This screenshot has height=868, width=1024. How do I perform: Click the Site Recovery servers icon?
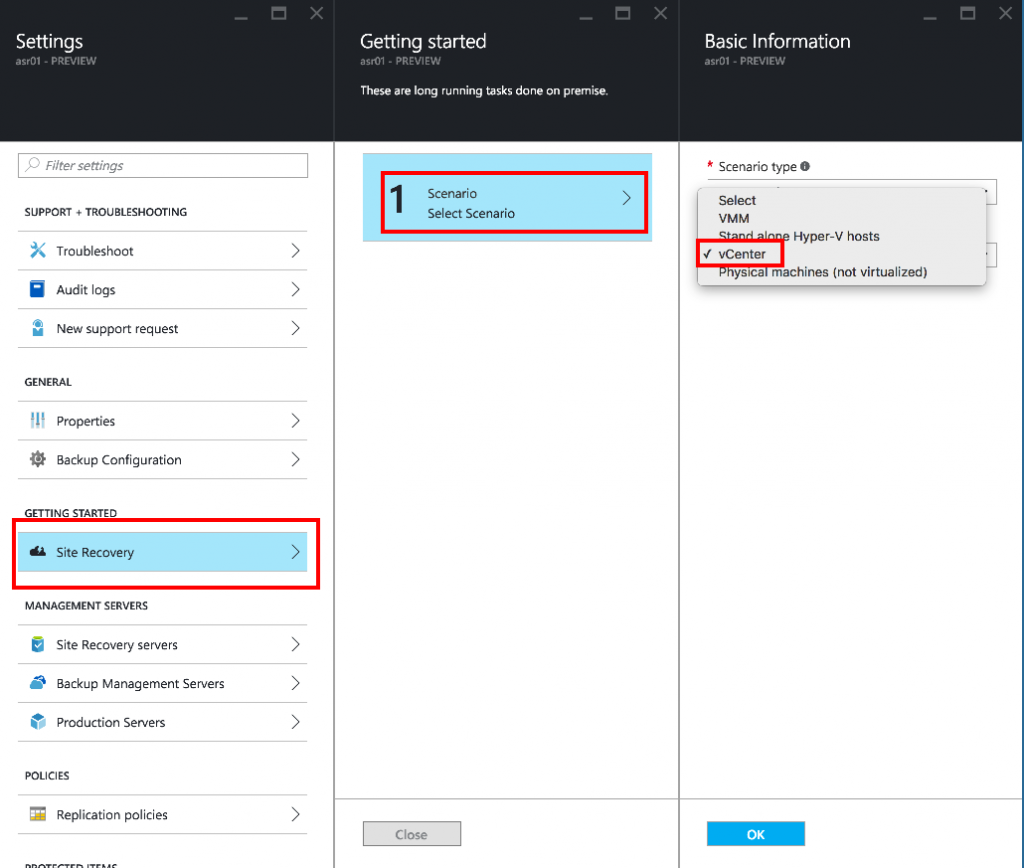coord(38,644)
